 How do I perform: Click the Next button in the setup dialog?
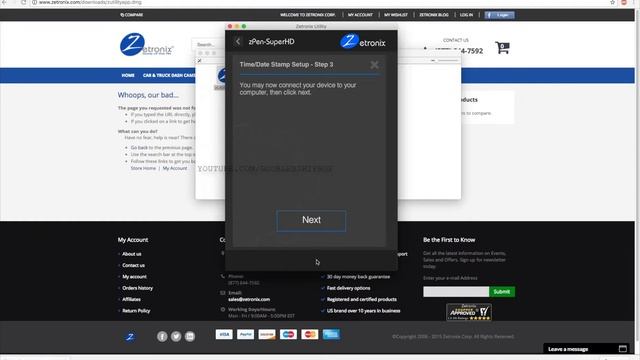tap(311, 220)
